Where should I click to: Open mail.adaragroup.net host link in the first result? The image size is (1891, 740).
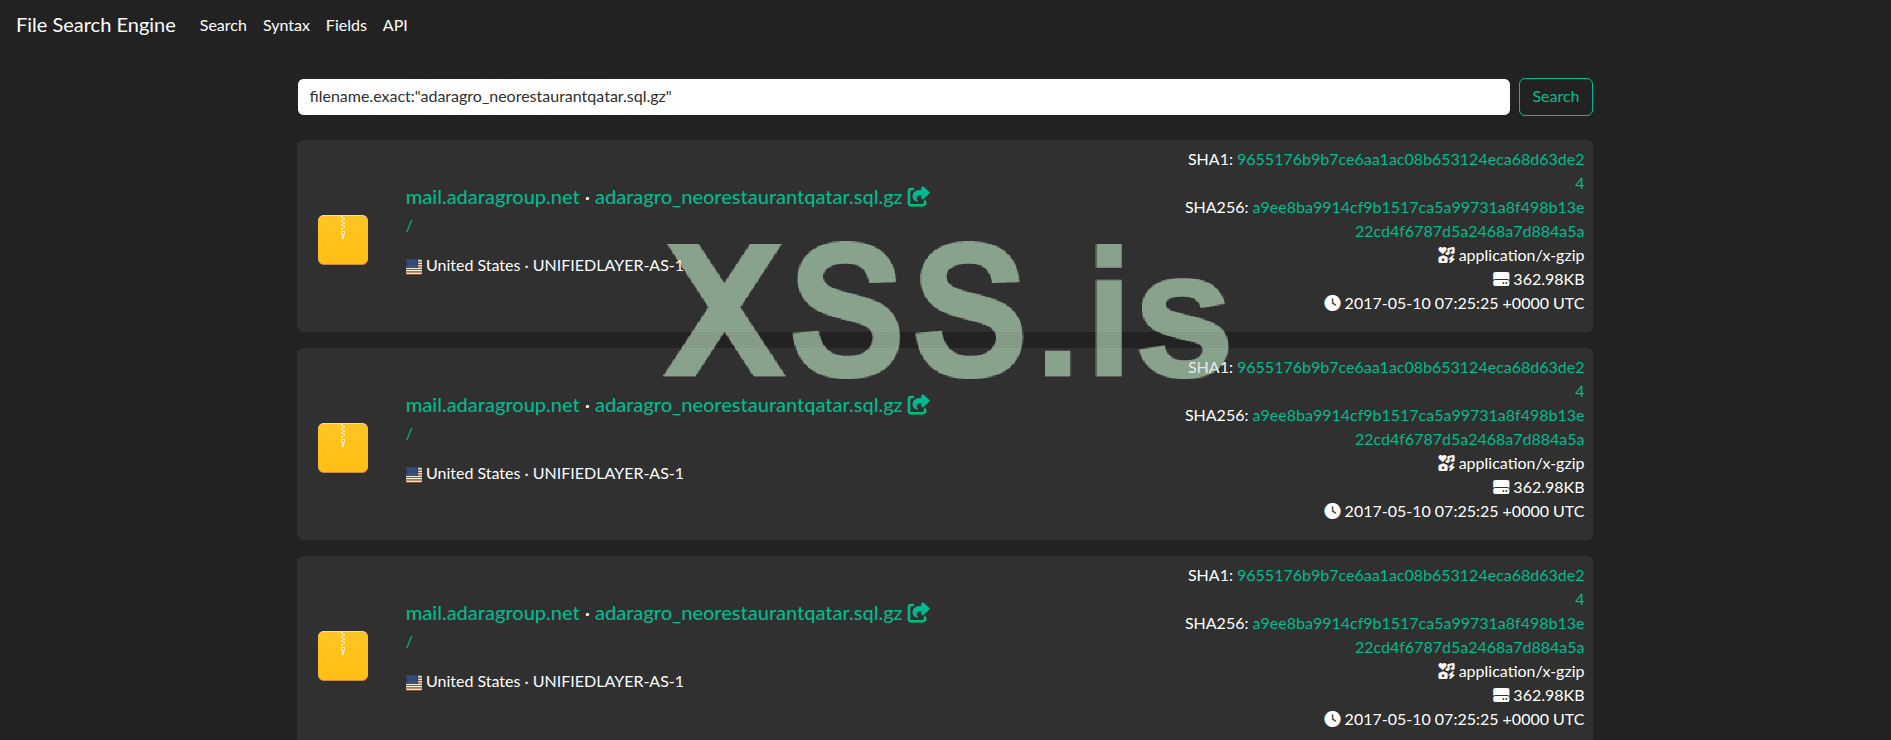point(492,198)
